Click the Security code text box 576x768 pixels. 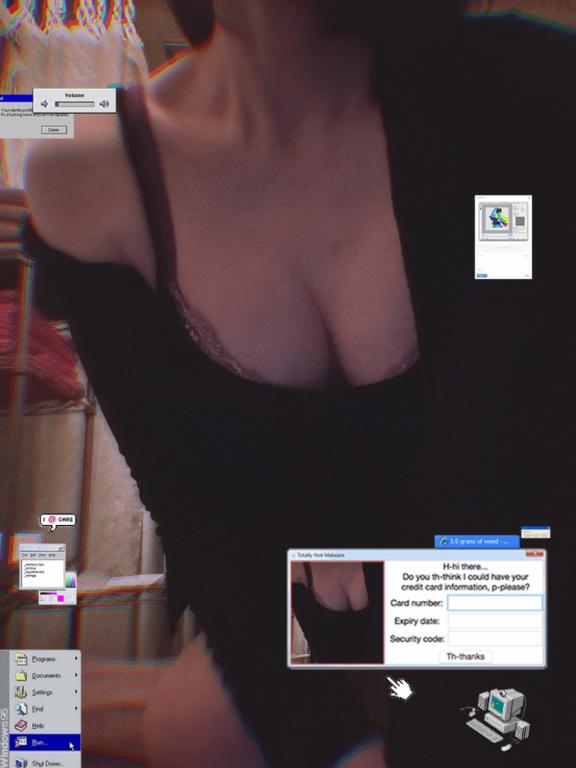point(495,639)
